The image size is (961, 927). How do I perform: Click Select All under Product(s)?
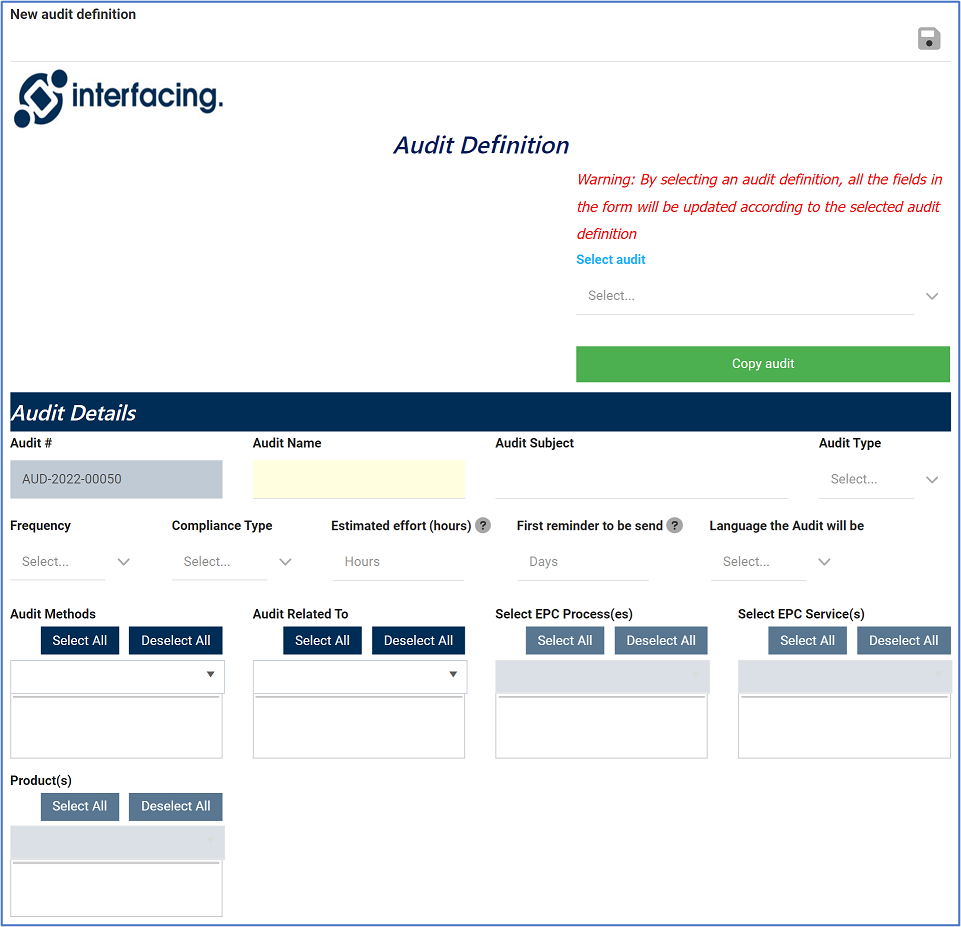coord(80,806)
